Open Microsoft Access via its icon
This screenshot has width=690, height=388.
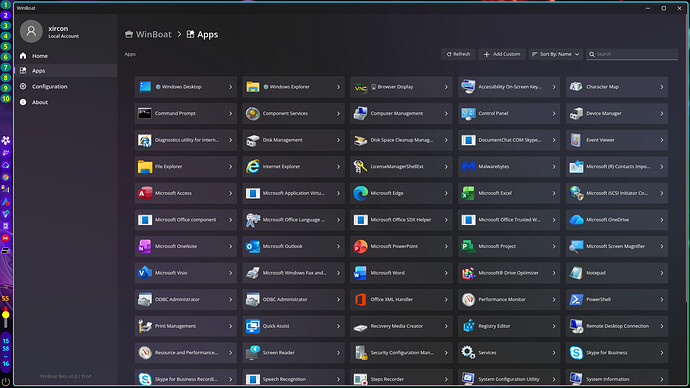pyautogui.click(x=145, y=193)
